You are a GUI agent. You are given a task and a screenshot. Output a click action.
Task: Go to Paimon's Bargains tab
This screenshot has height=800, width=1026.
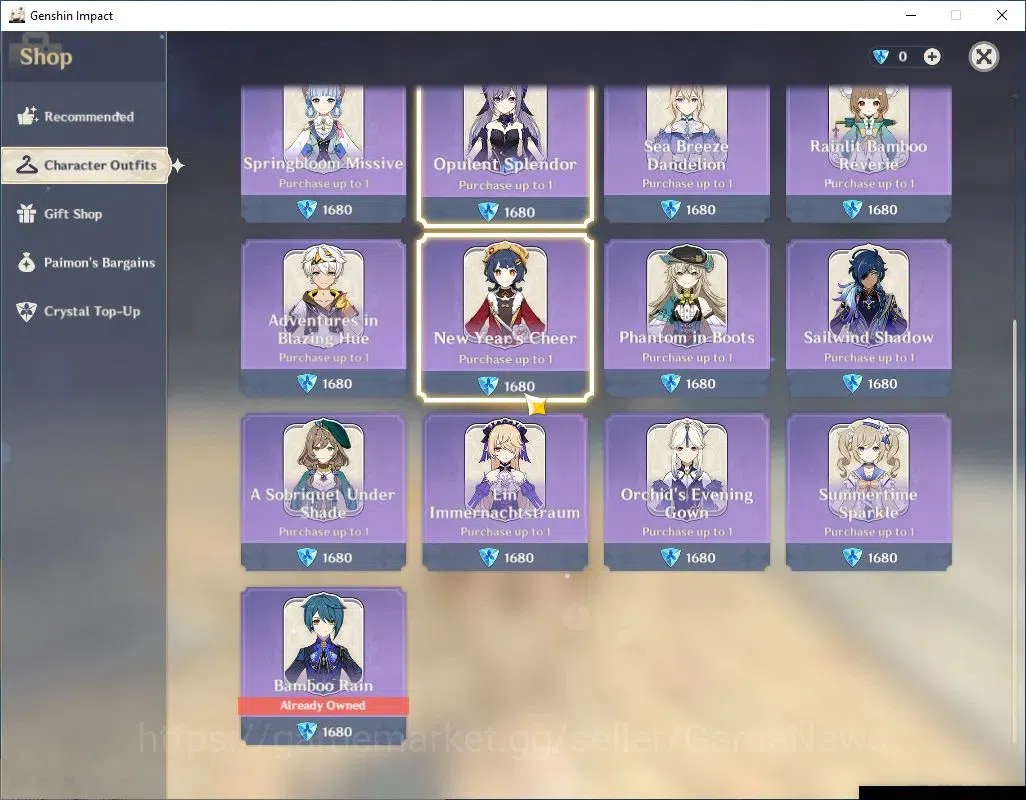click(83, 262)
